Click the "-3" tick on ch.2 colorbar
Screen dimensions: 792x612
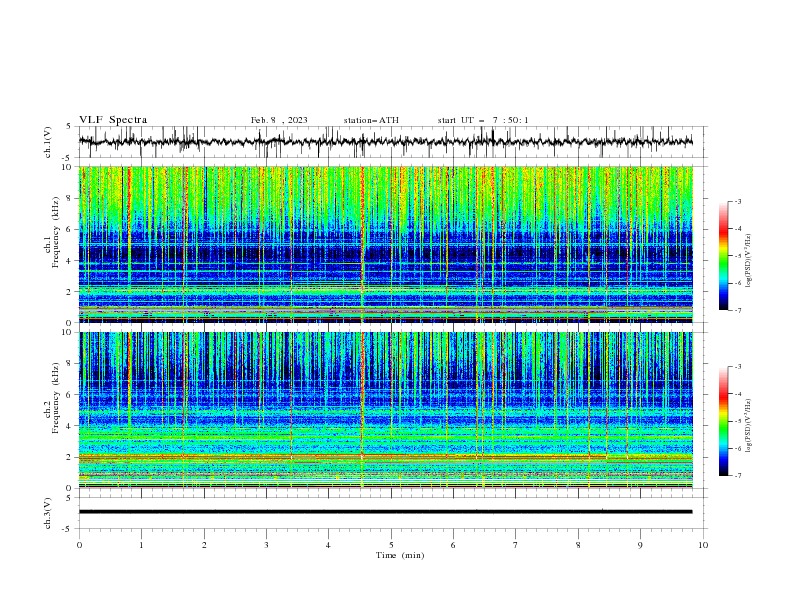[737, 367]
